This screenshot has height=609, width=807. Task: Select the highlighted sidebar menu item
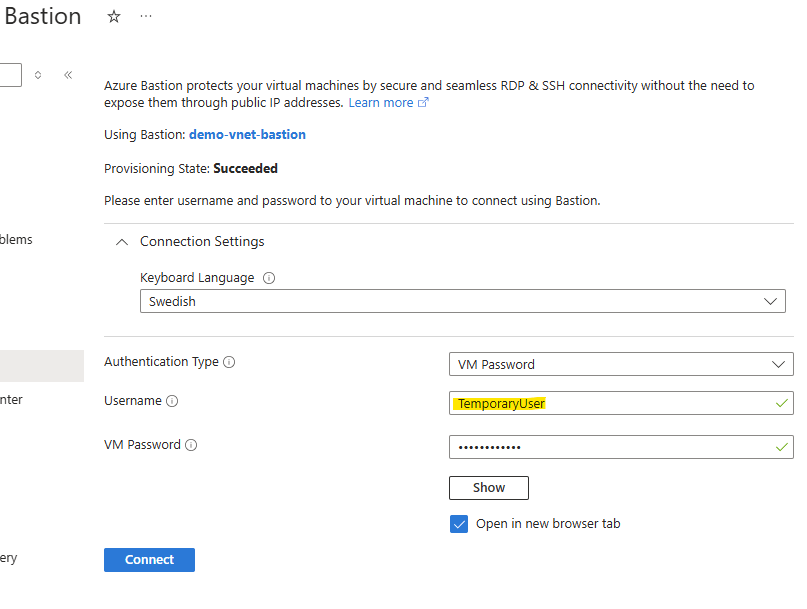[x=42, y=366]
